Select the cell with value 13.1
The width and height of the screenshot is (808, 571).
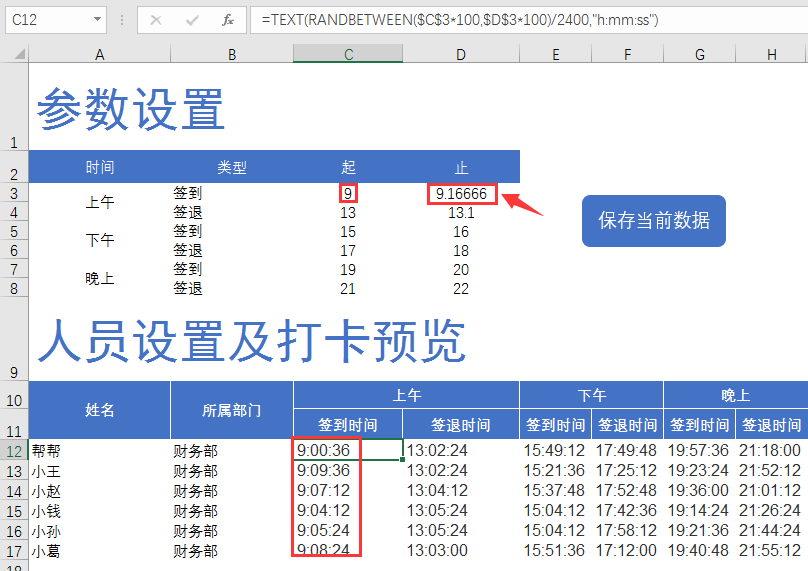pyautogui.click(x=461, y=212)
